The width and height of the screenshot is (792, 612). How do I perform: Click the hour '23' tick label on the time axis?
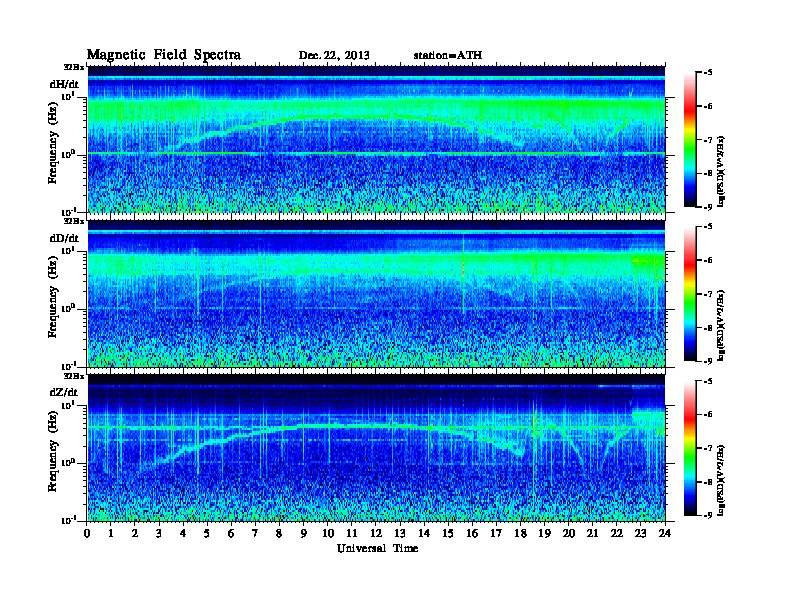point(640,533)
